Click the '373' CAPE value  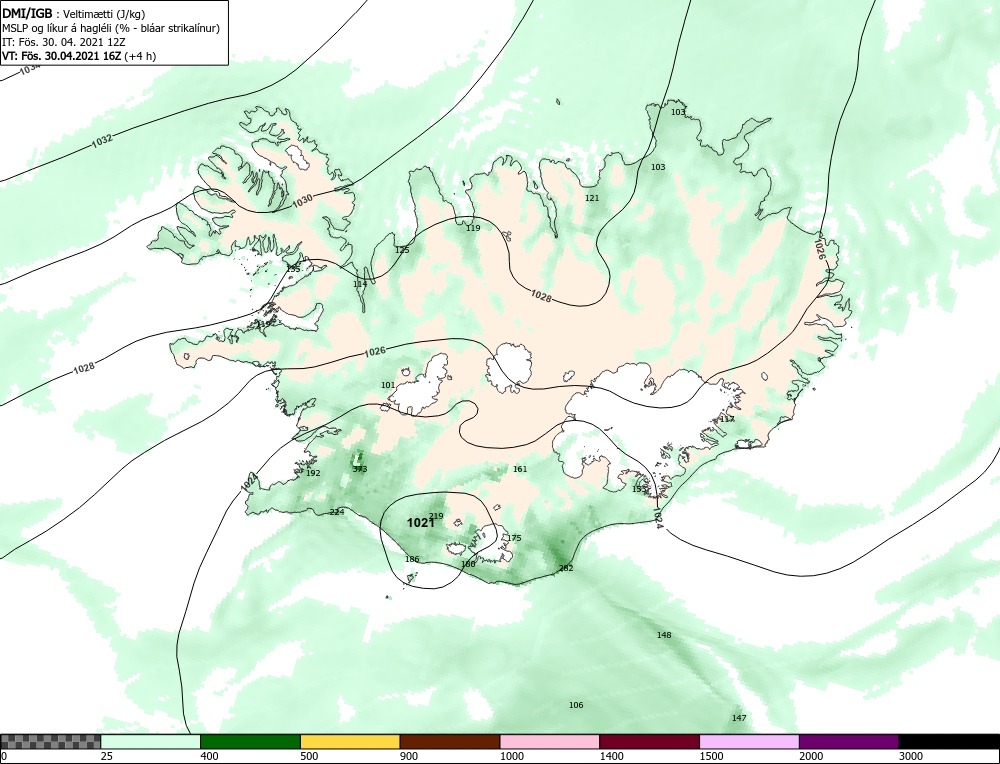[360, 469]
